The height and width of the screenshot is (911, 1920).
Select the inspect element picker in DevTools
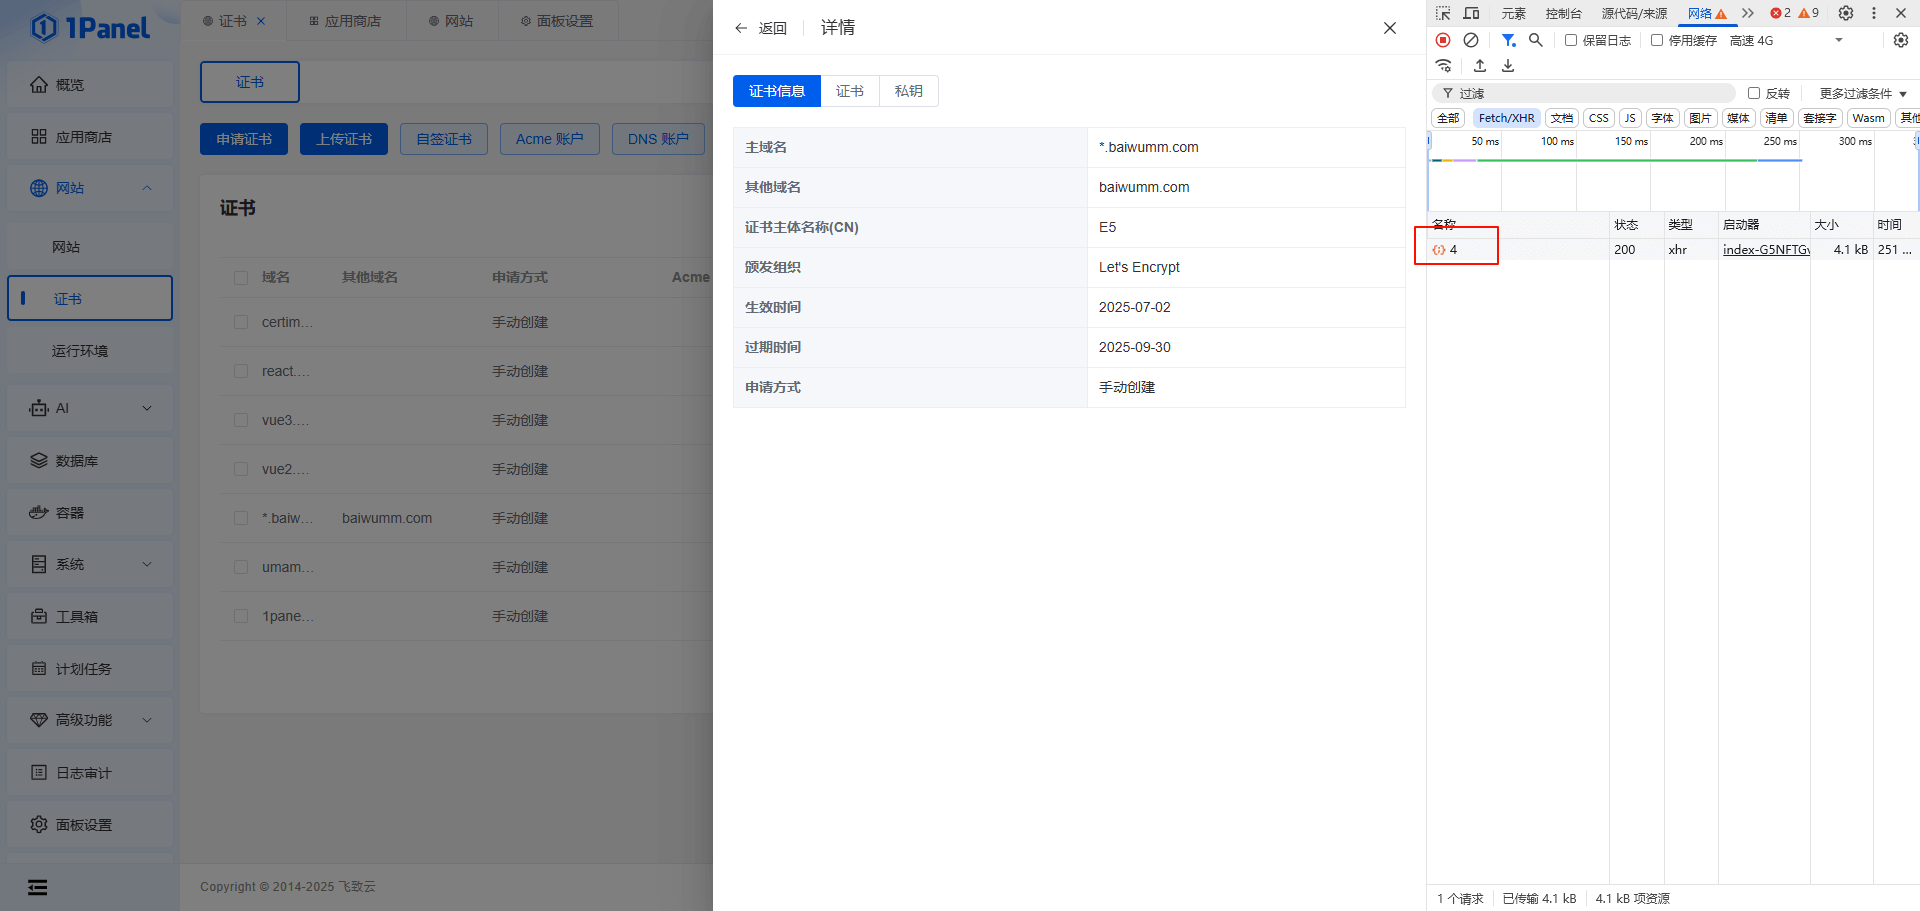(1443, 13)
